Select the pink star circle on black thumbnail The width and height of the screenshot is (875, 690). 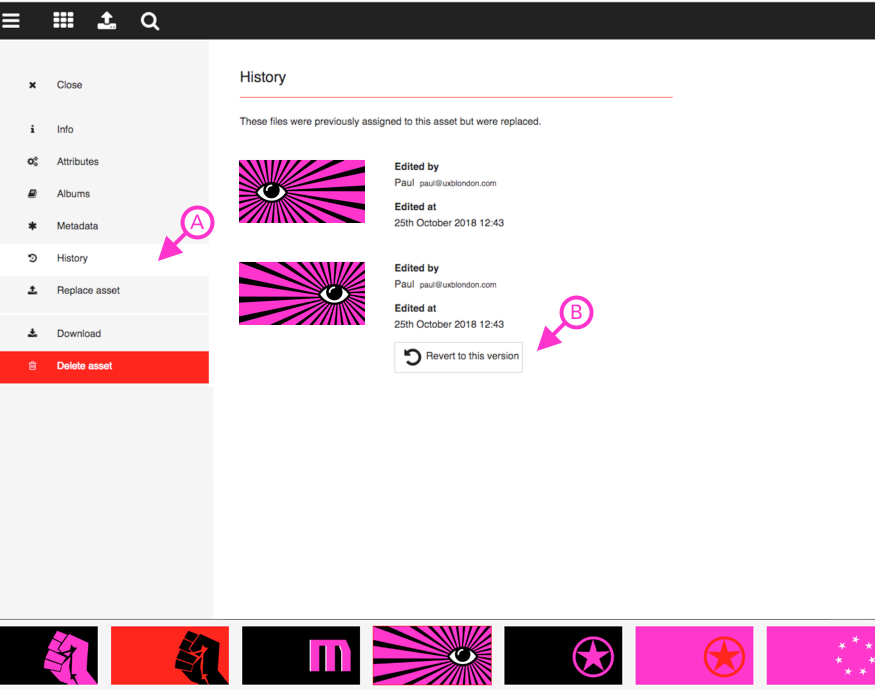(x=563, y=656)
